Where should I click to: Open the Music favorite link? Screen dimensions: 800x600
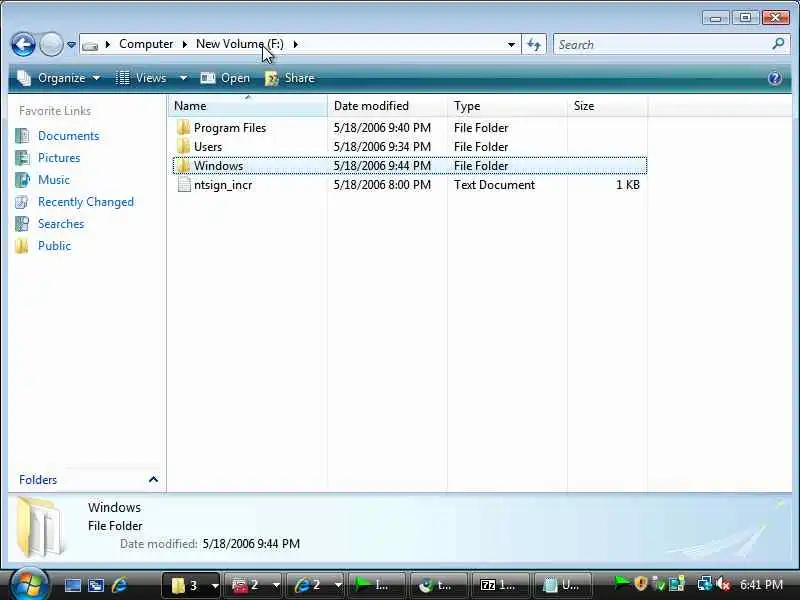(54, 180)
